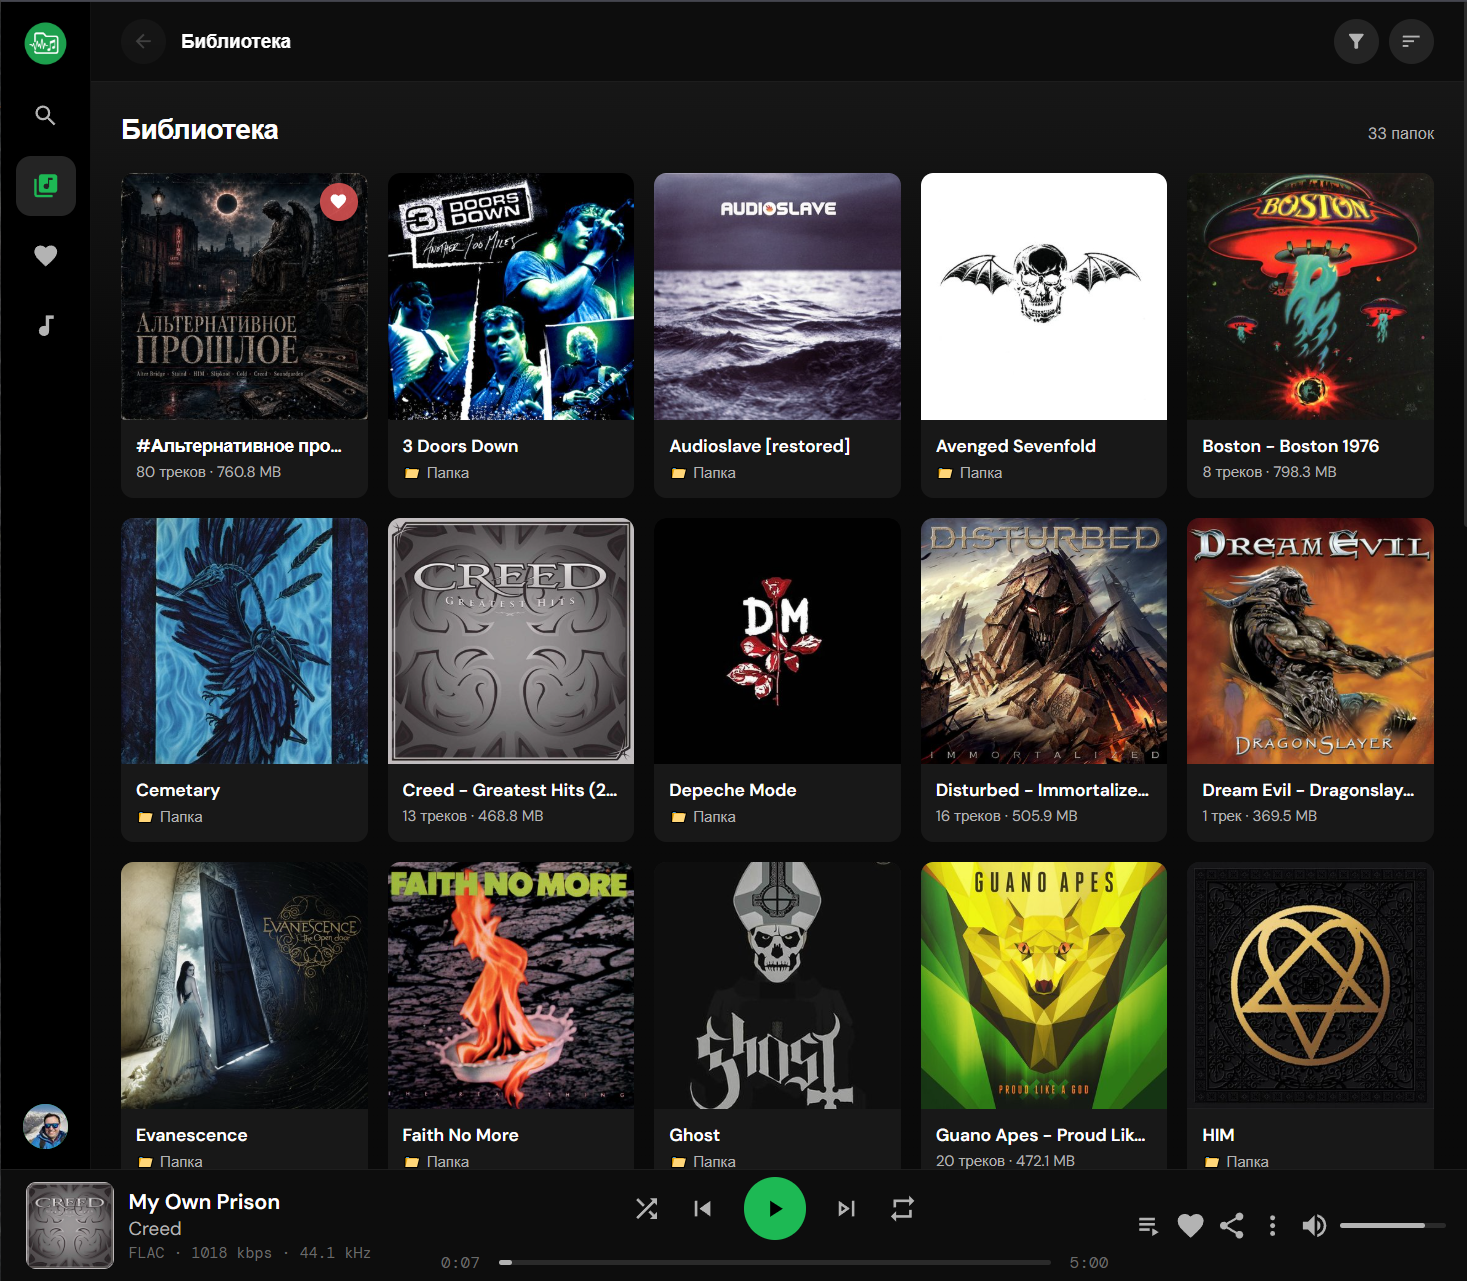Open Guano Apes album cover
This screenshot has width=1467, height=1281.
[x=1044, y=985]
